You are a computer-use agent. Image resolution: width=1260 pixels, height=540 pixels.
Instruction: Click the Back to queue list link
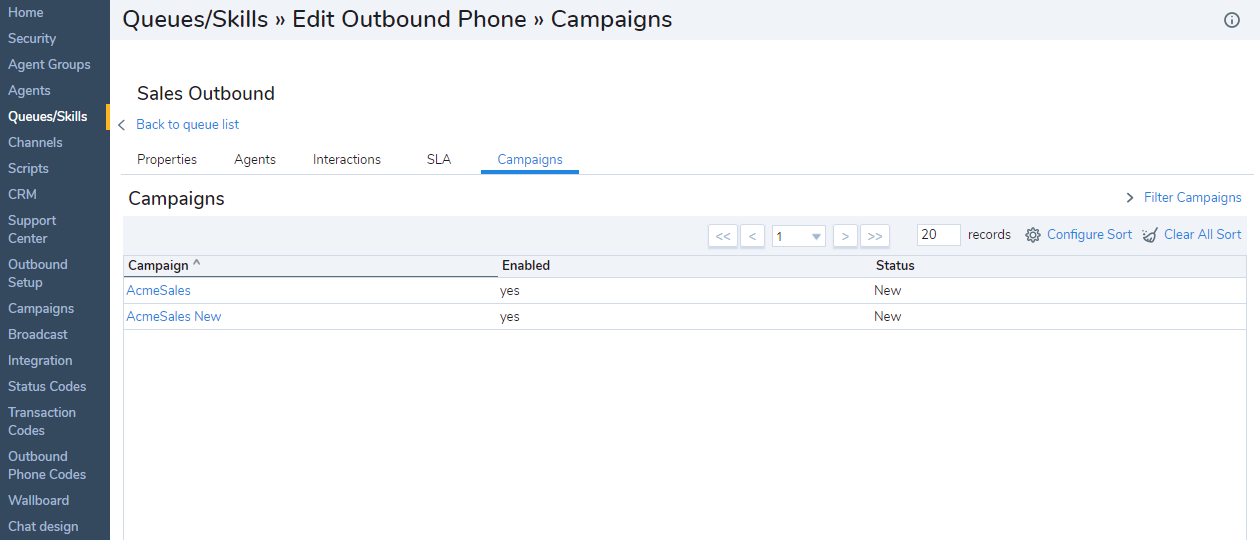[x=188, y=125]
